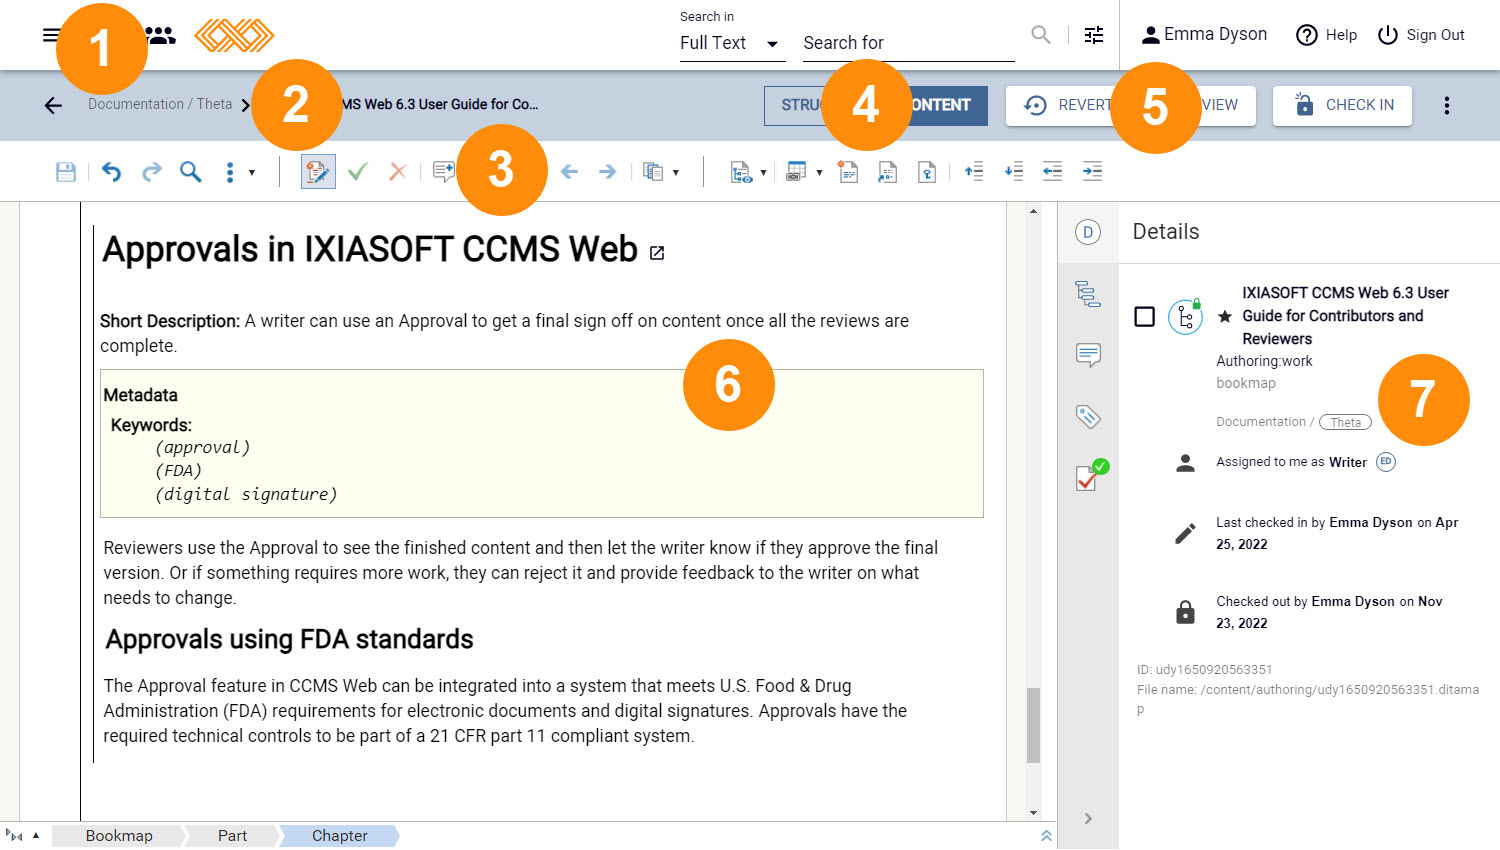Click the insert new topic icon
The width and height of the screenshot is (1500, 850).
pos(848,172)
